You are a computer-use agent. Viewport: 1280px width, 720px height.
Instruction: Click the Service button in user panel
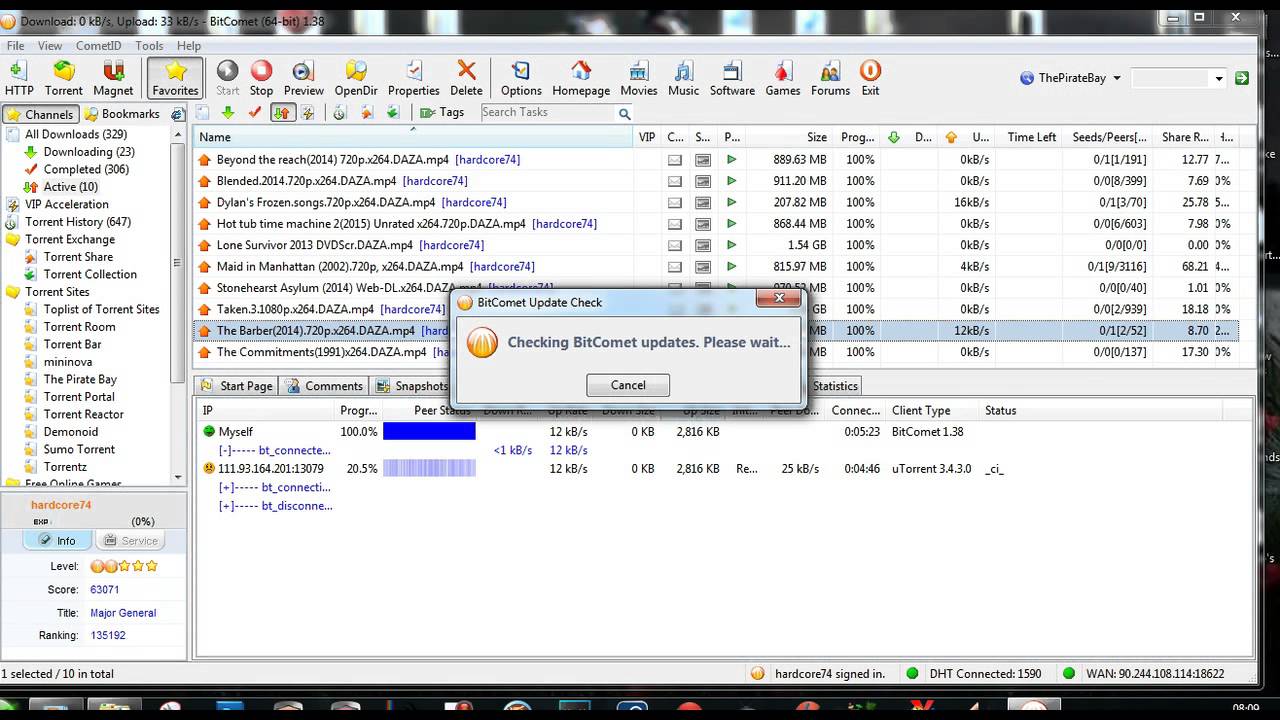pos(129,540)
